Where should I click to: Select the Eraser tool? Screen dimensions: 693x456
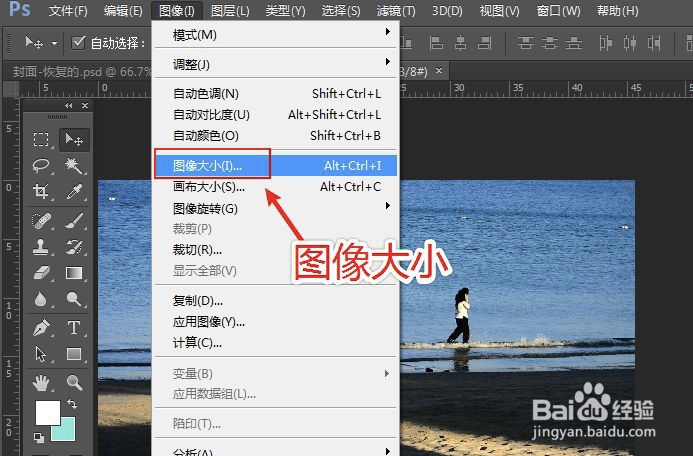click(x=41, y=273)
